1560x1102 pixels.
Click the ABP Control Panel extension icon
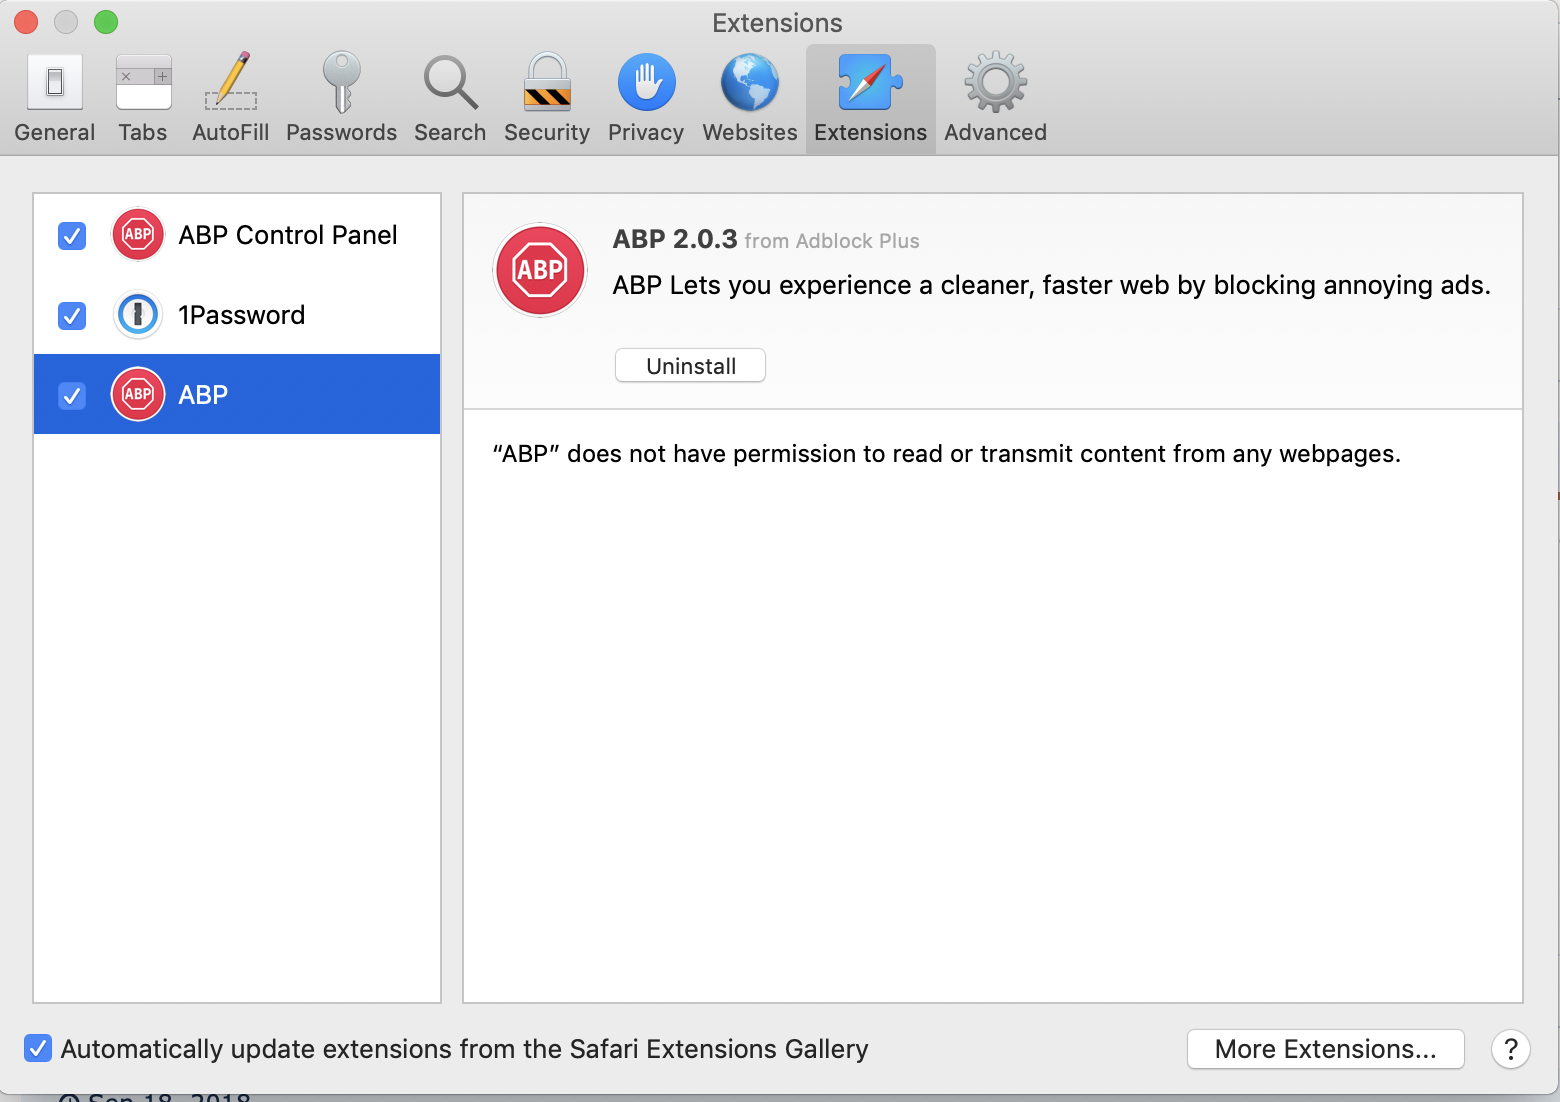click(138, 235)
